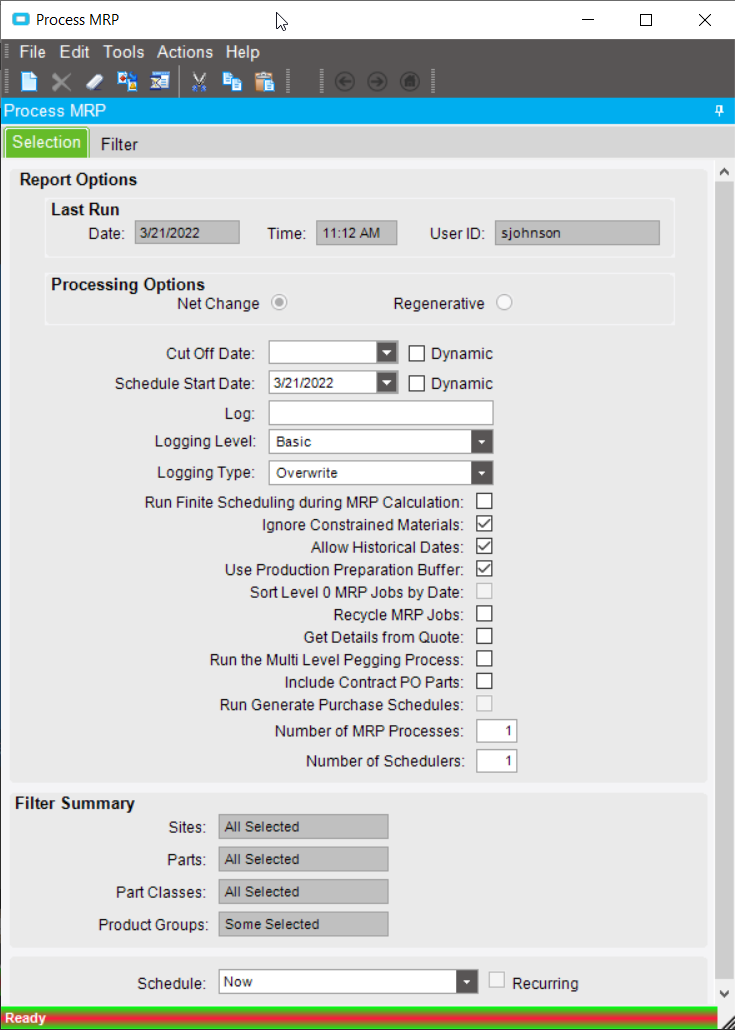Screen dimensions: 735x1030
Task: Uncheck Use Production Preparation Buffer
Action: click(x=484, y=569)
